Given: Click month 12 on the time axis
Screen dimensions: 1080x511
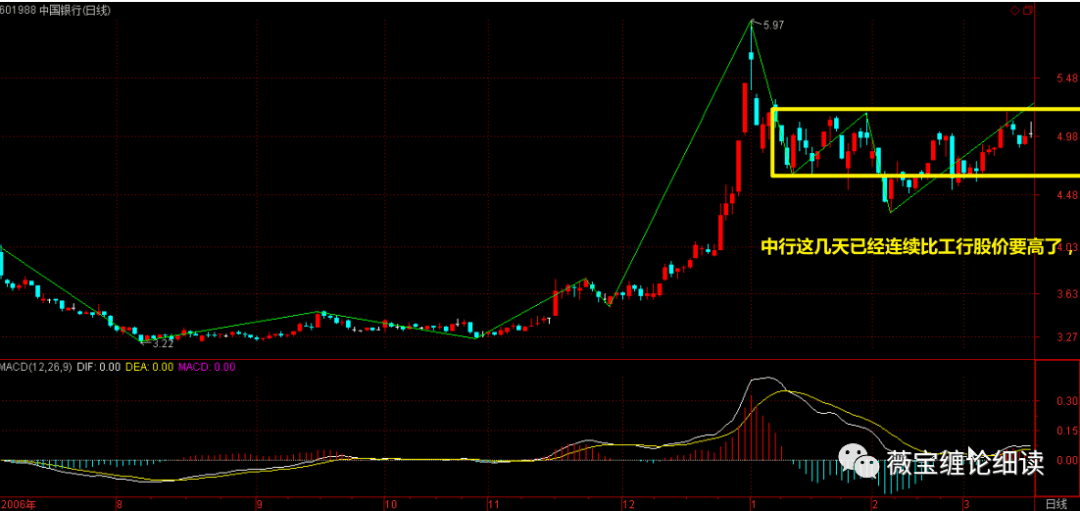Looking at the screenshot, I should tap(628, 503).
